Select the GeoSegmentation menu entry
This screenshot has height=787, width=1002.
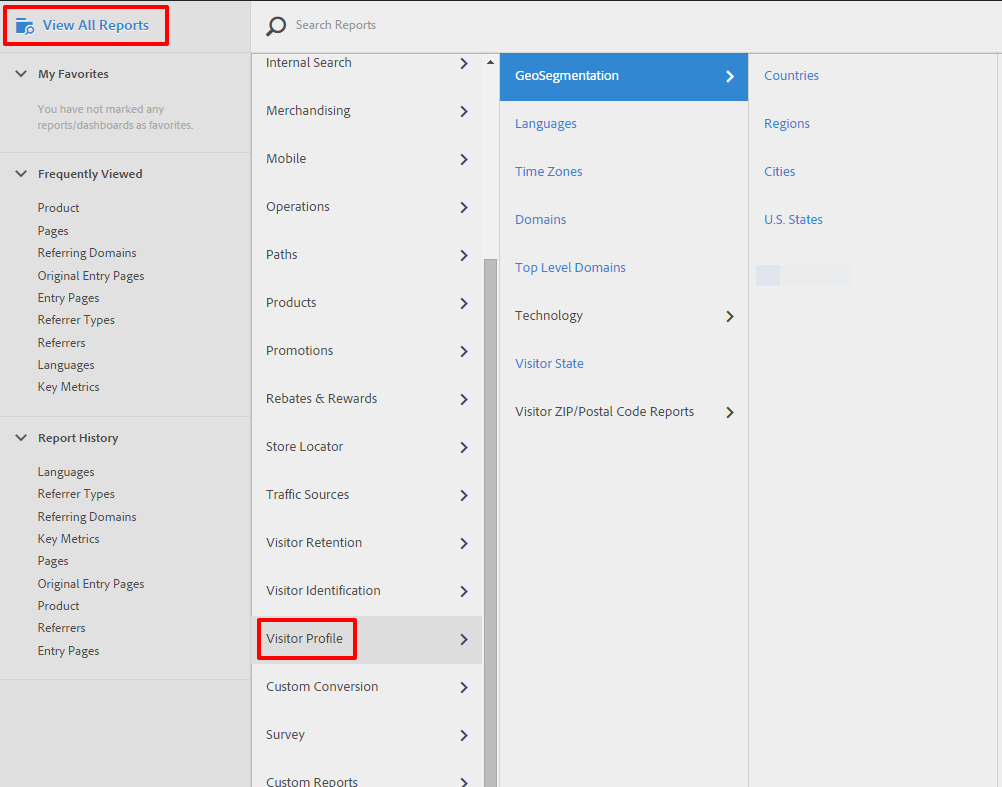624,77
